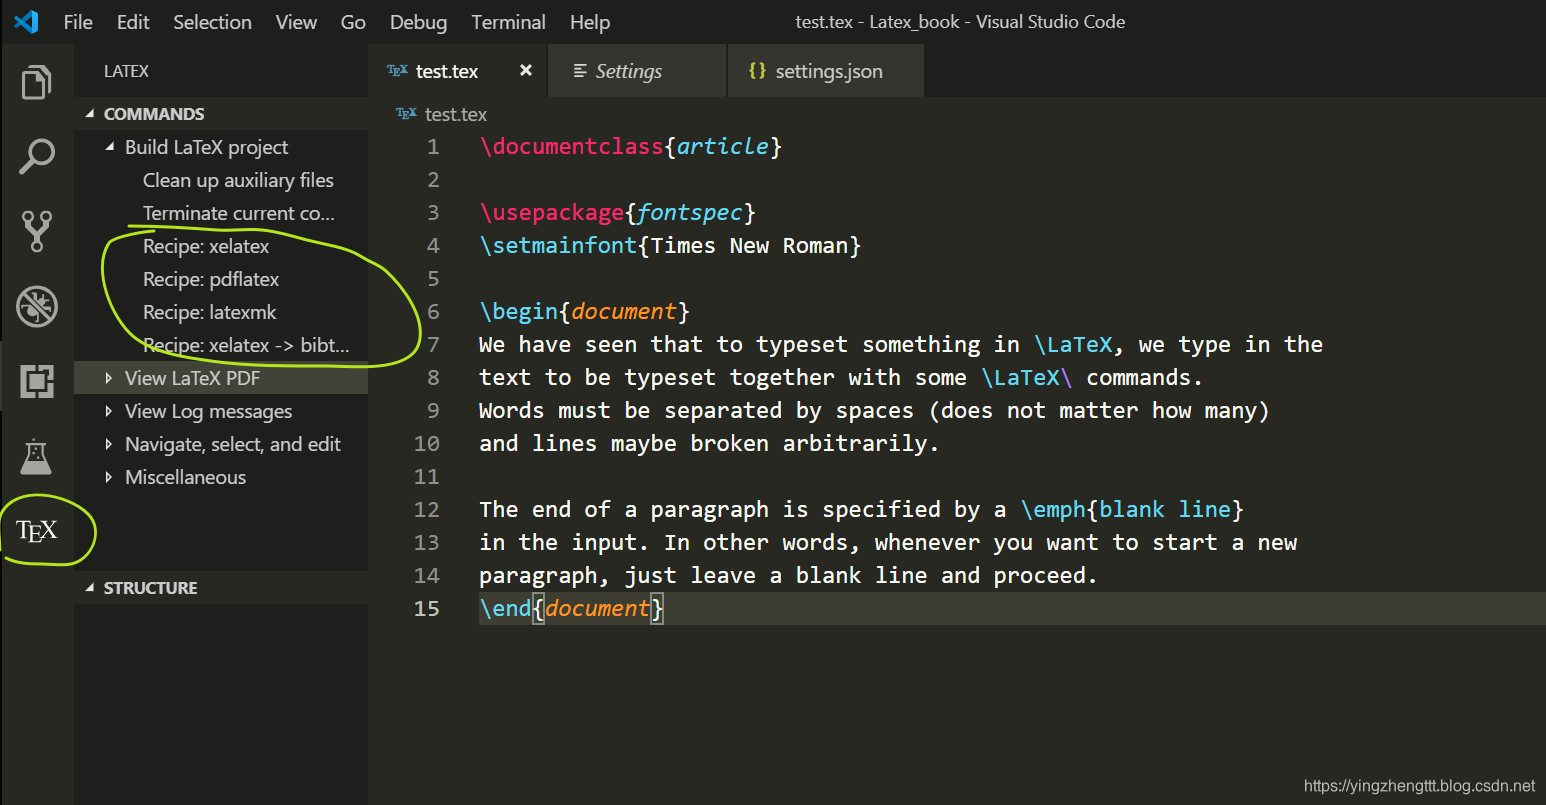Expand View Log messages node
This screenshot has width=1546, height=805.
tap(109, 411)
